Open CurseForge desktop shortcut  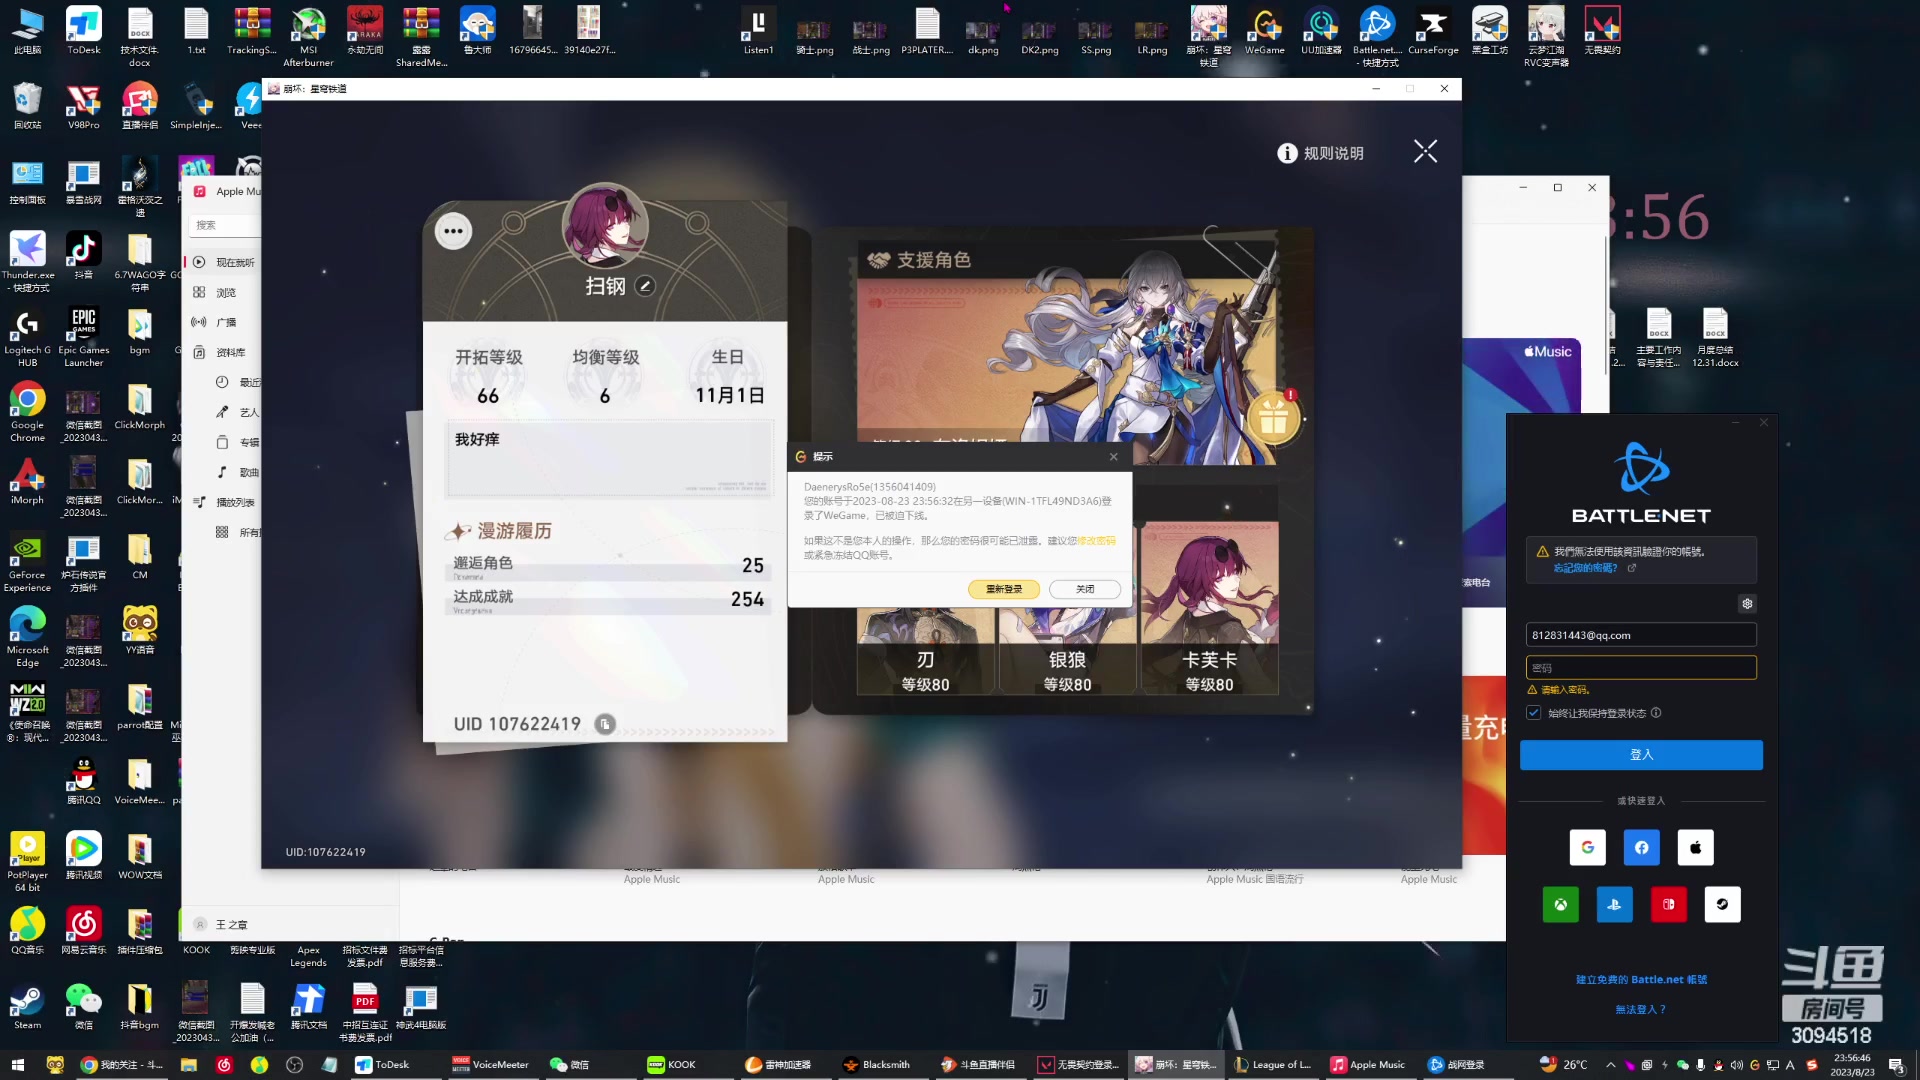(x=1433, y=31)
